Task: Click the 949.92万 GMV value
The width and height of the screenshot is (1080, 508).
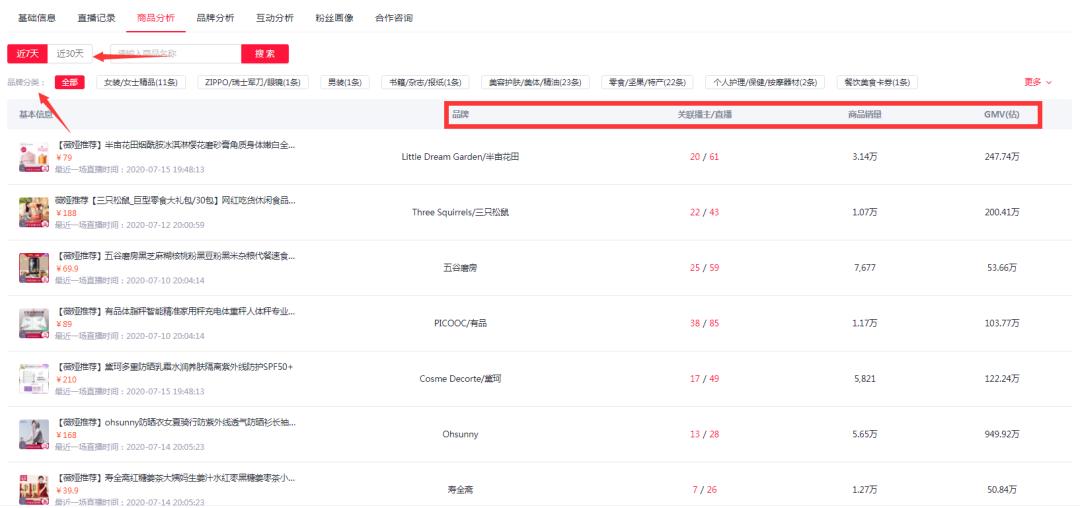Action: pyautogui.click(x=1001, y=435)
